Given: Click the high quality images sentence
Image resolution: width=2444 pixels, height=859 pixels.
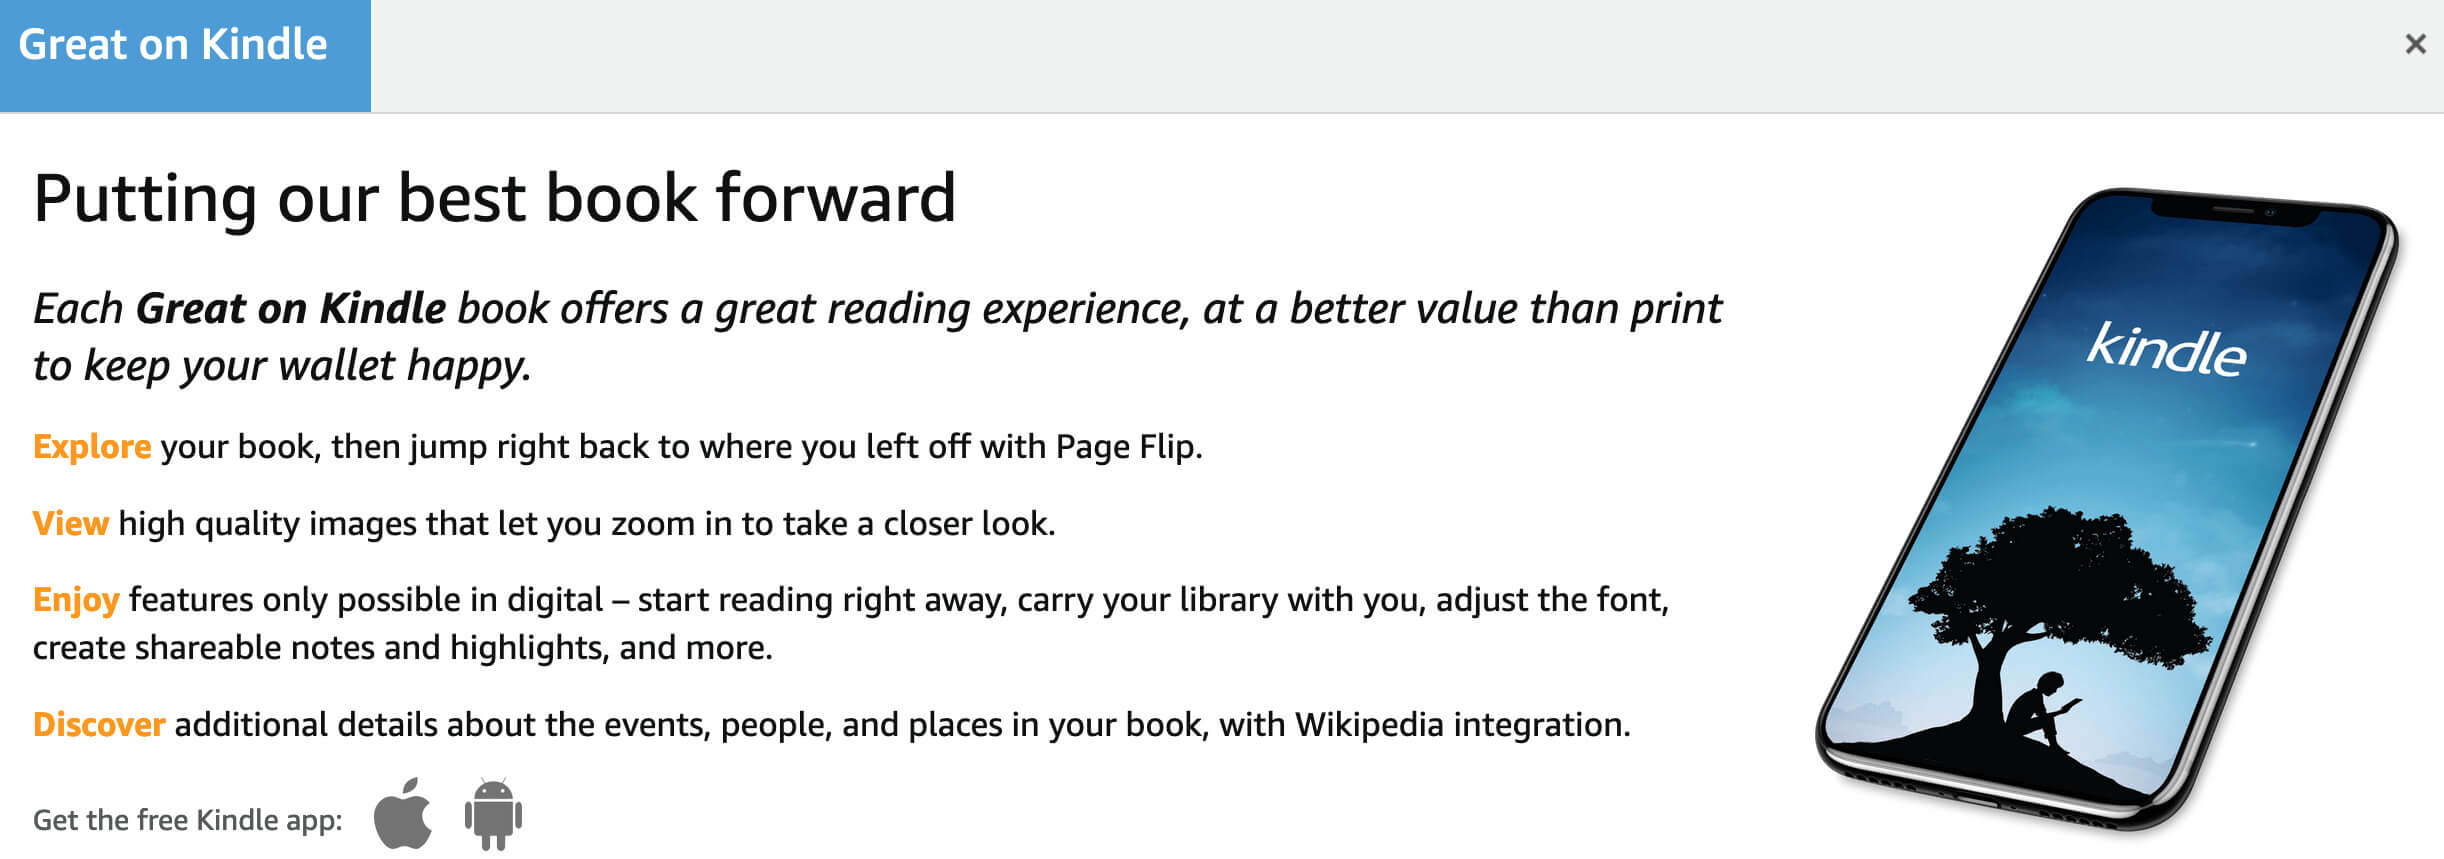Looking at the screenshot, I should pyautogui.click(x=544, y=523).
